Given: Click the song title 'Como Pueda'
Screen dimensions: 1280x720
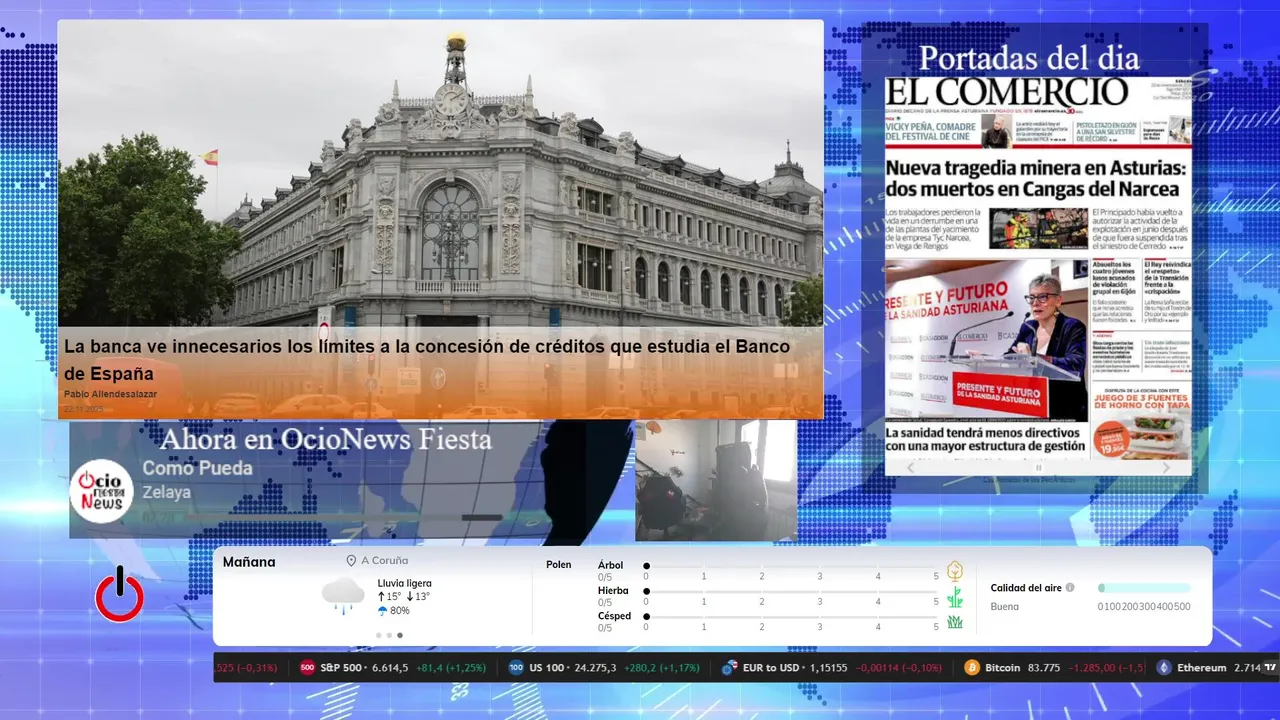Looking at the screenshot, I should click(x=197, y=468).
